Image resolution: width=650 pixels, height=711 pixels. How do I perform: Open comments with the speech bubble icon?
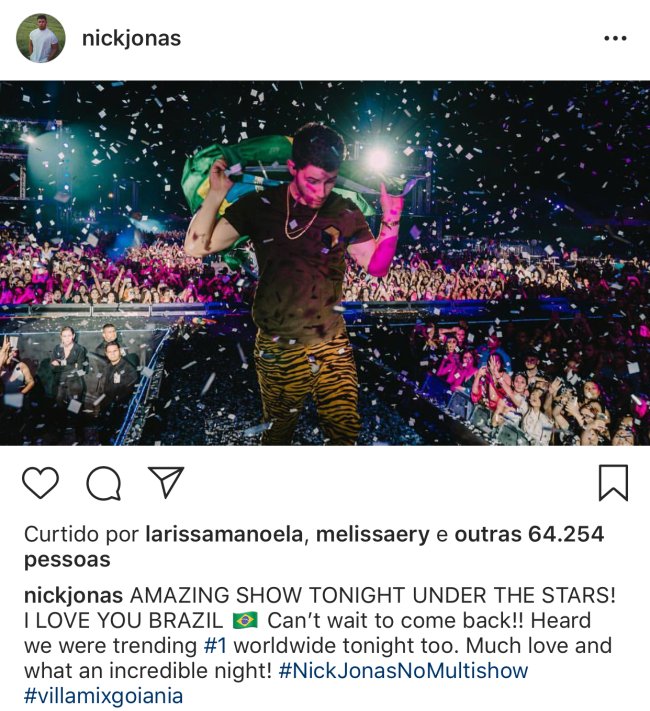point(104,483)
